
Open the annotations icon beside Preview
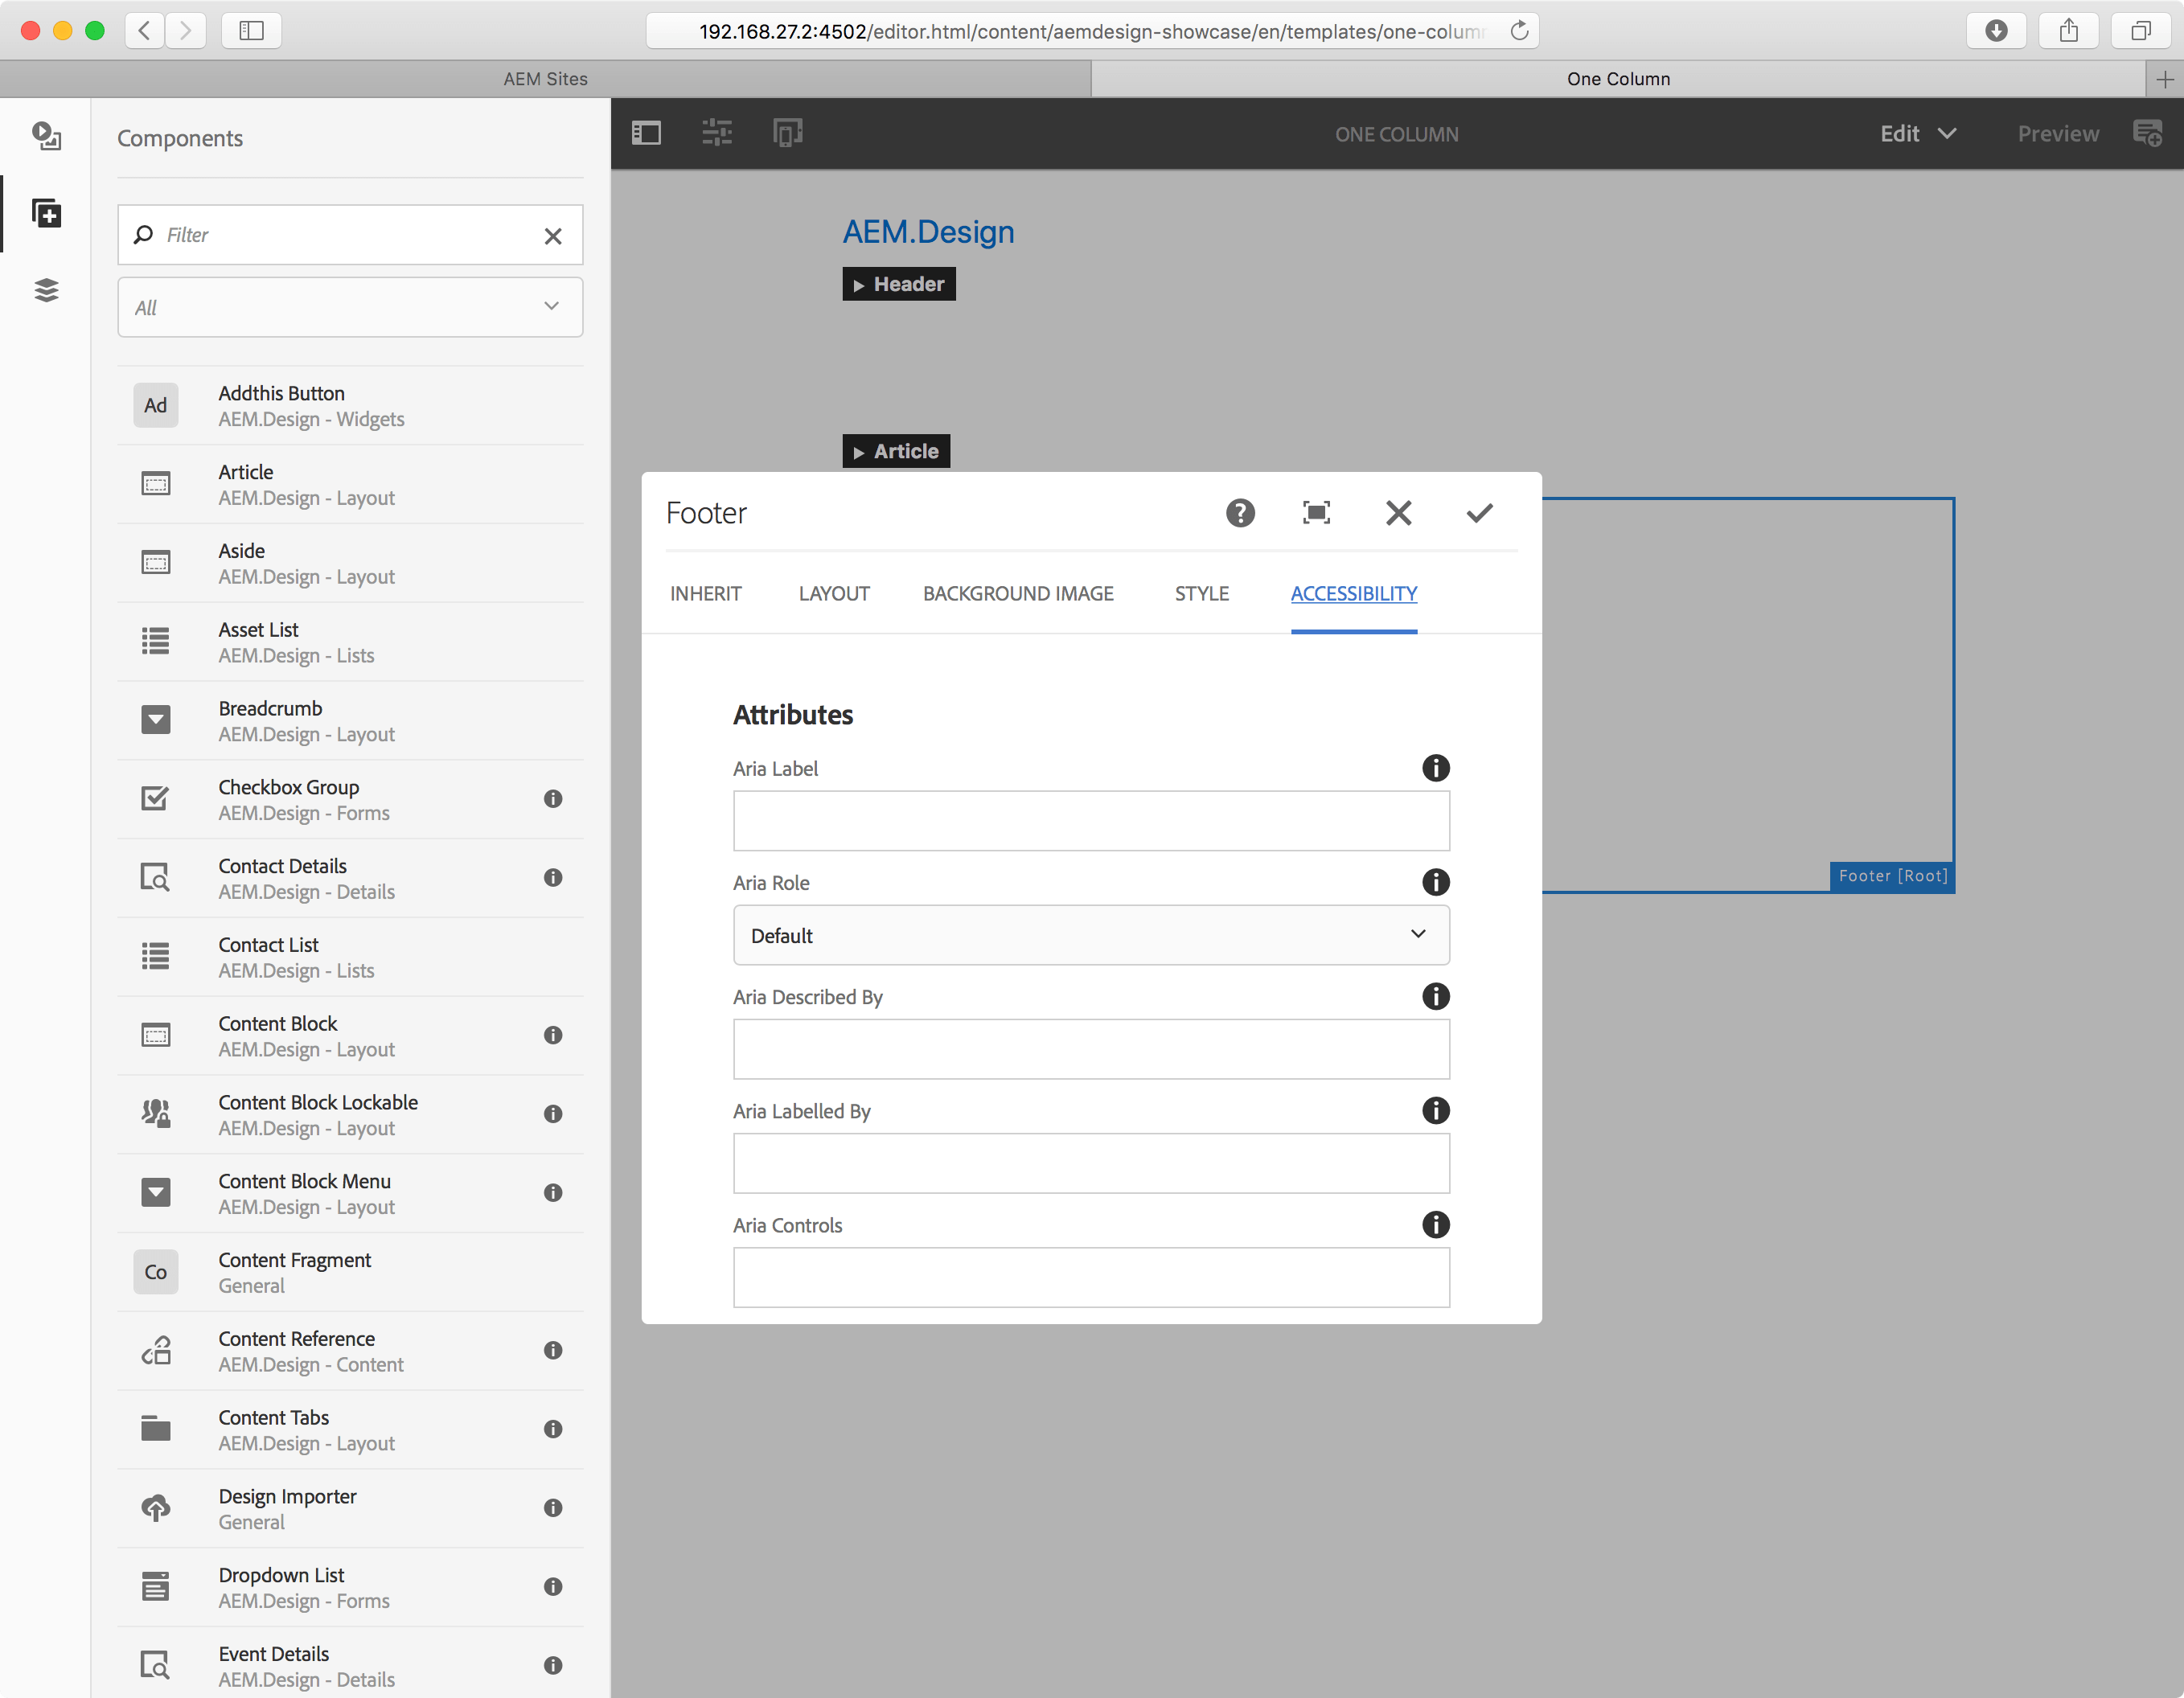(x=2148, y=132)
